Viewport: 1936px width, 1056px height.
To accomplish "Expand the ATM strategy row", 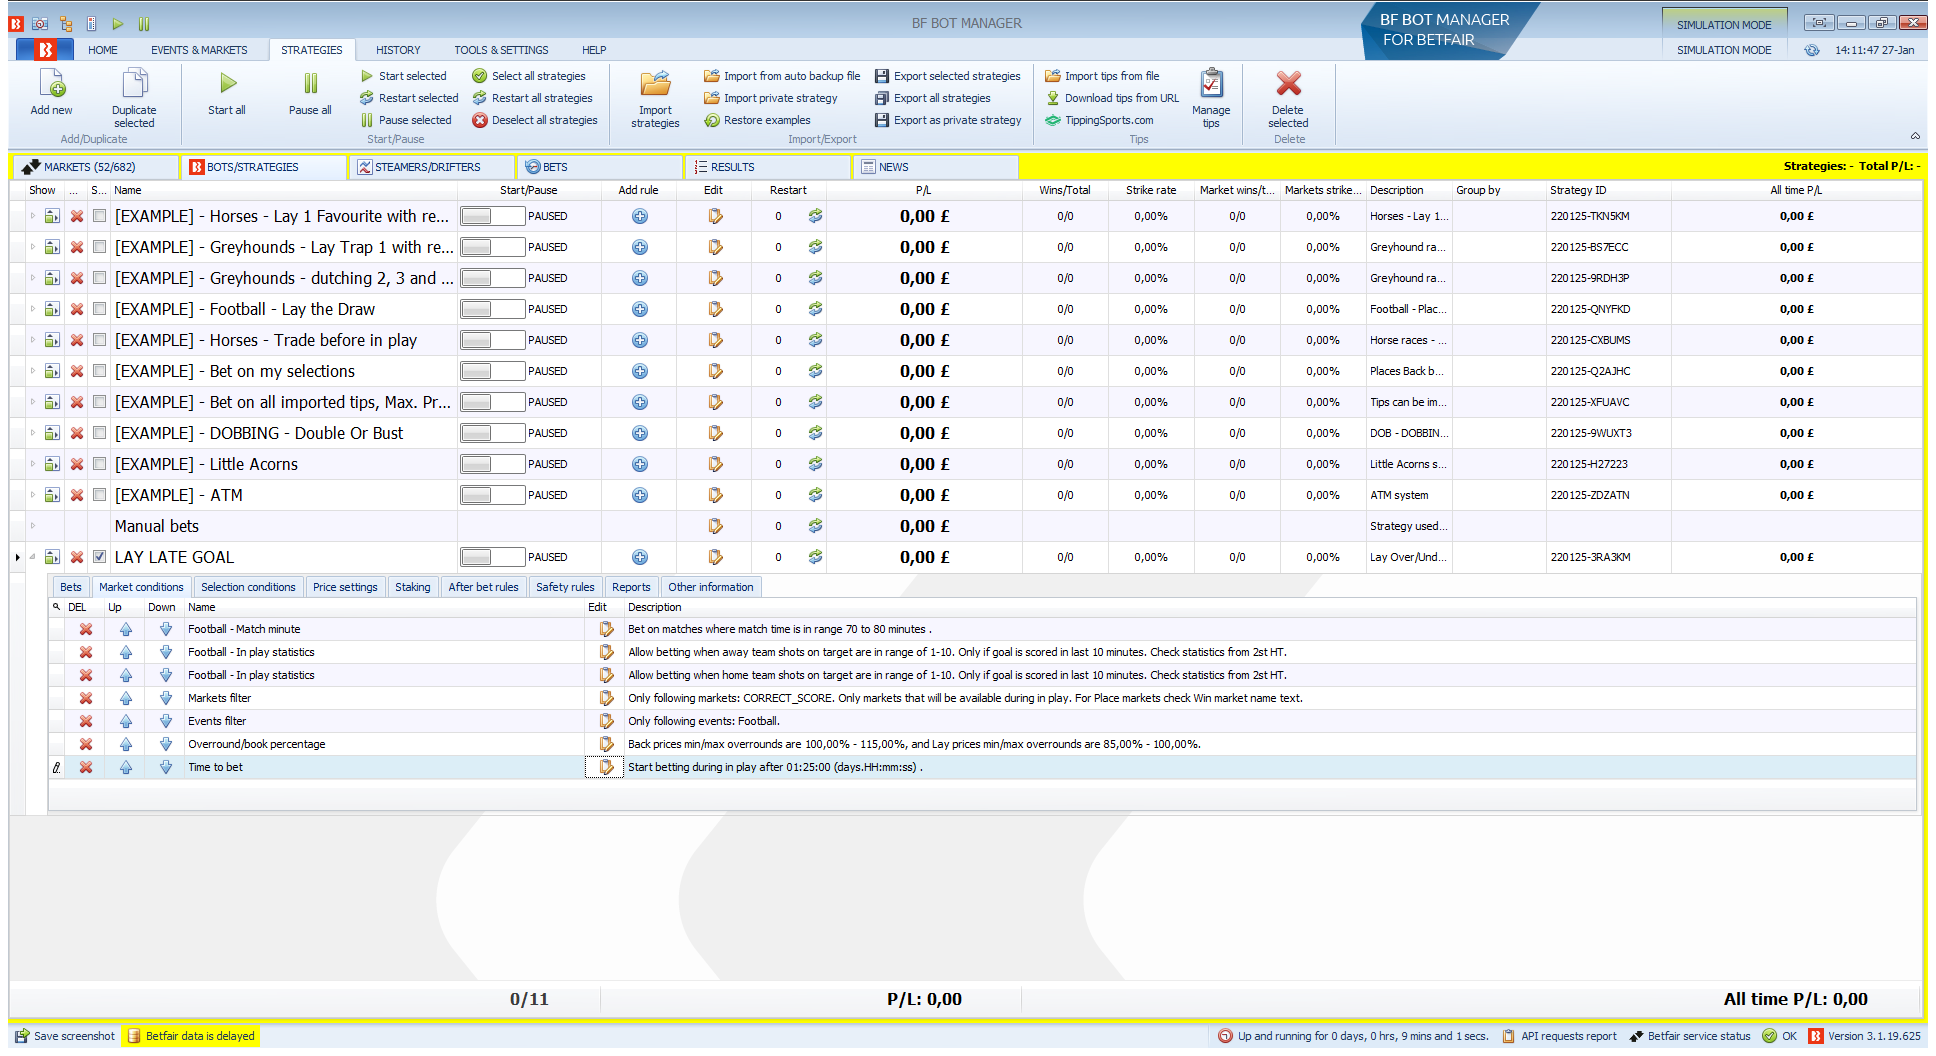I will 32,495.
